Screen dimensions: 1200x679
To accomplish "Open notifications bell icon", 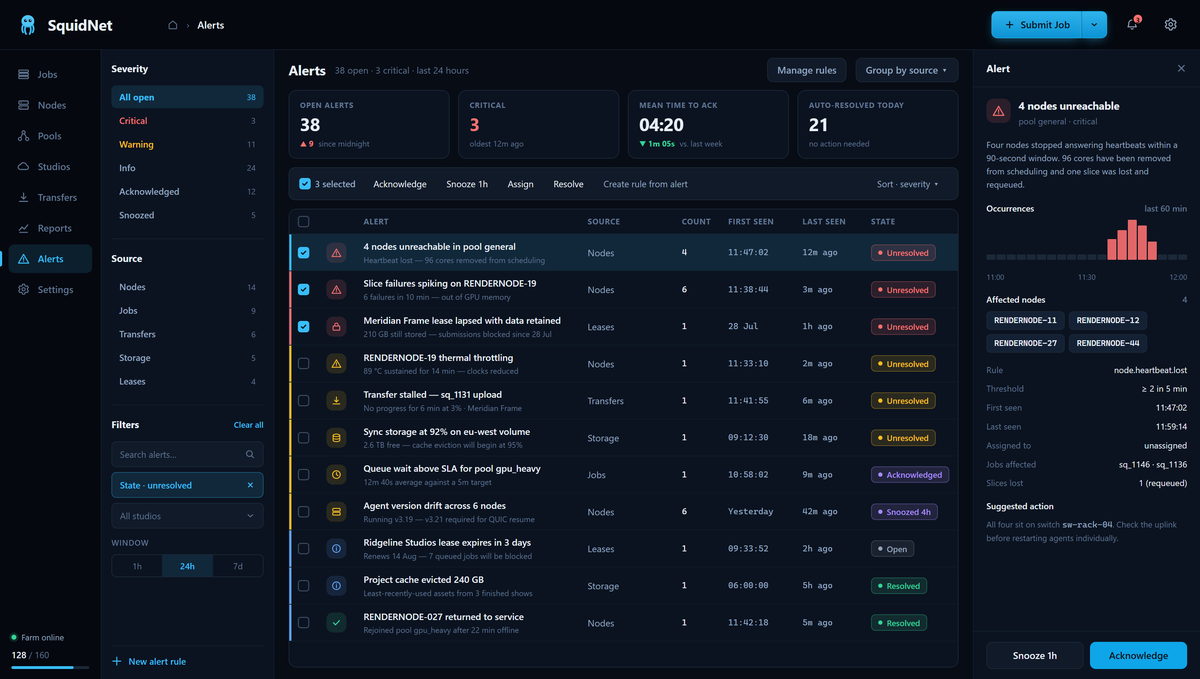I will [x=1132, y=25].
